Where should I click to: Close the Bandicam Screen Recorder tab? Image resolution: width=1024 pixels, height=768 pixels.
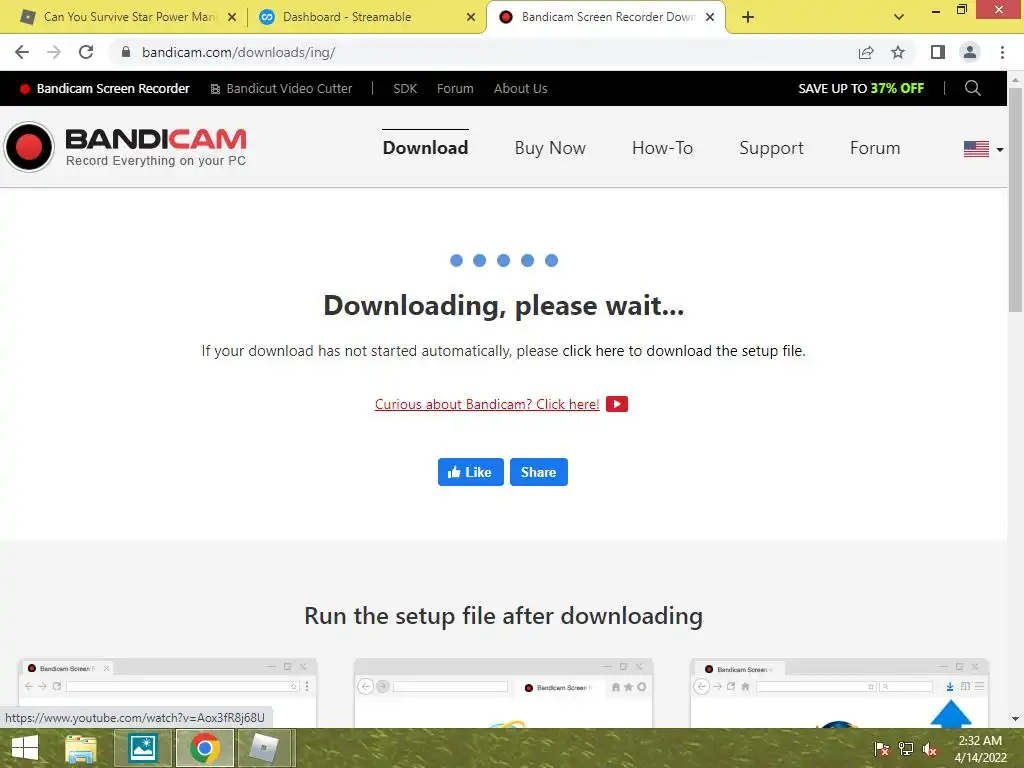(x=711, y=17)
